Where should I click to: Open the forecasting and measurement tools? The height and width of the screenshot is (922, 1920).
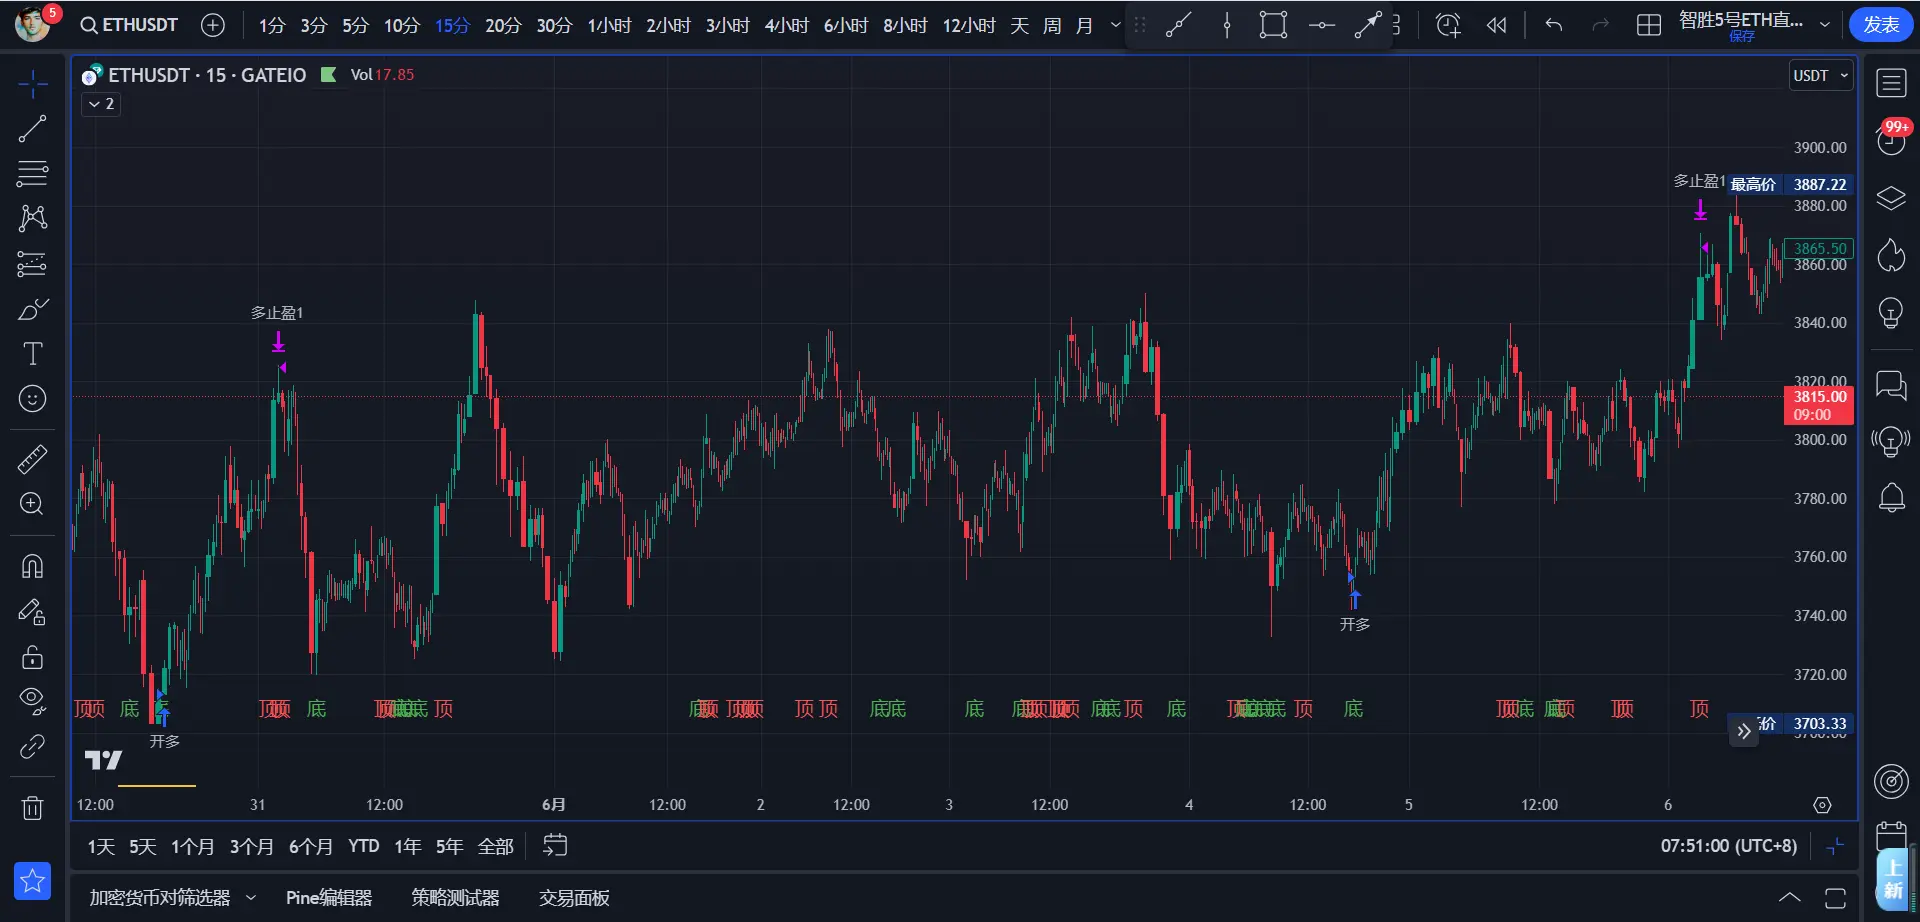(33, 264)
